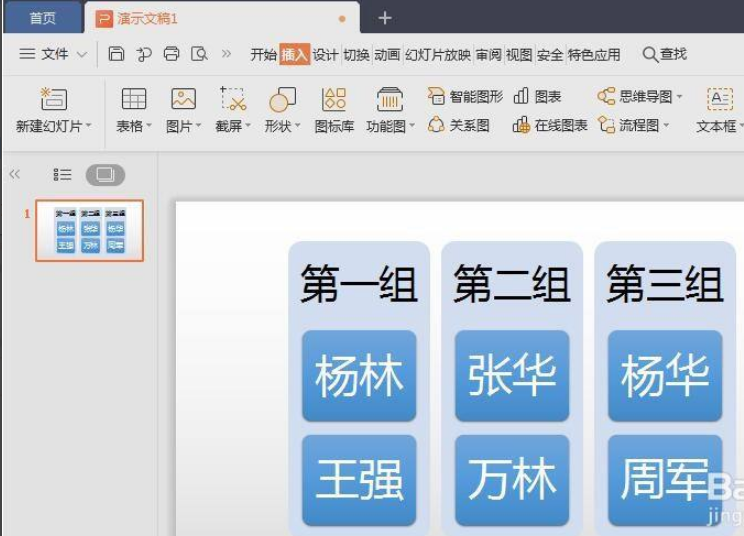Click the New Slide (新建幻灯片) icon
This screenshot has height=536, width=744.
54,99
